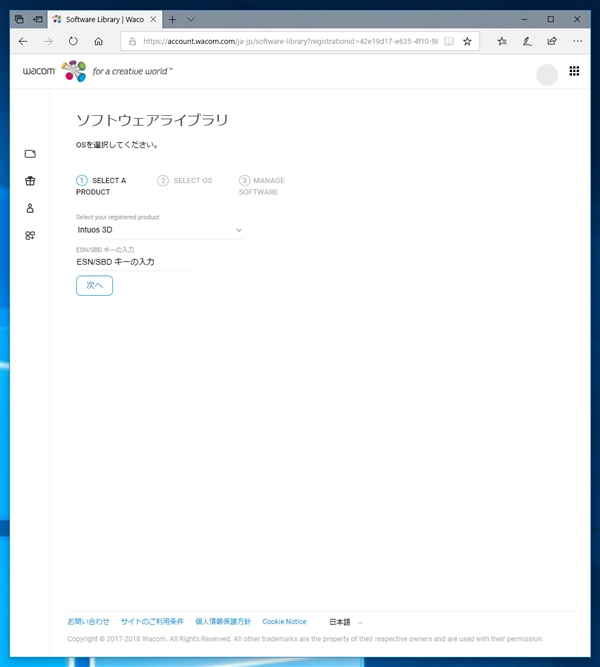Click the Wacom logo
Image resolution: width=600 pixels, height=667 pixels.
[x=97, y=71]
